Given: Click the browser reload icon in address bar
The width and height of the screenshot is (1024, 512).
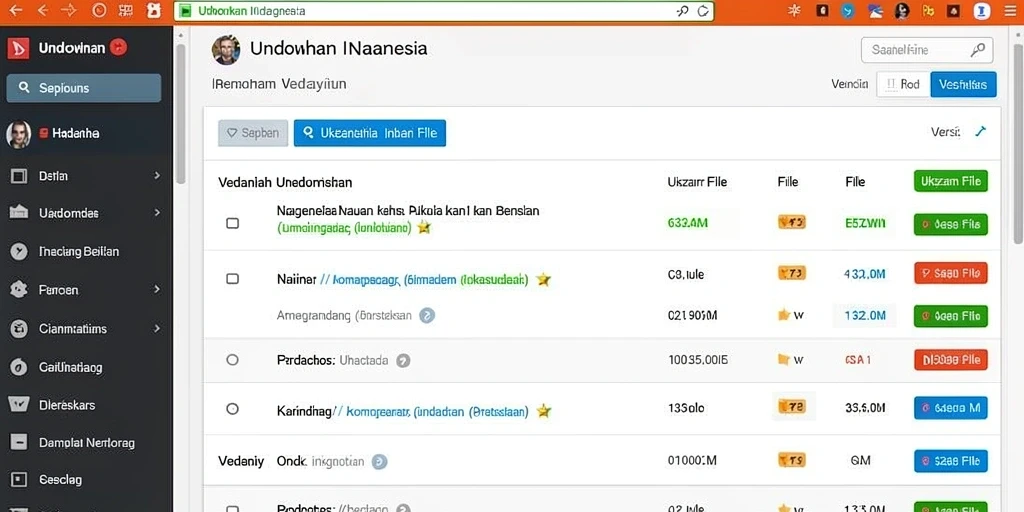Looking at the screenshot, I should coord(703,11).
